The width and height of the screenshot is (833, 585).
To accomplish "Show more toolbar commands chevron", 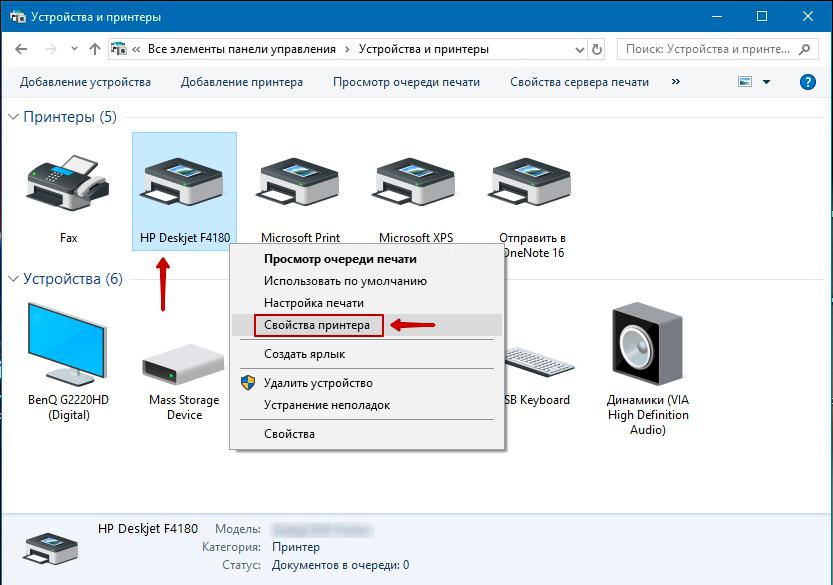I will point(676,82).
